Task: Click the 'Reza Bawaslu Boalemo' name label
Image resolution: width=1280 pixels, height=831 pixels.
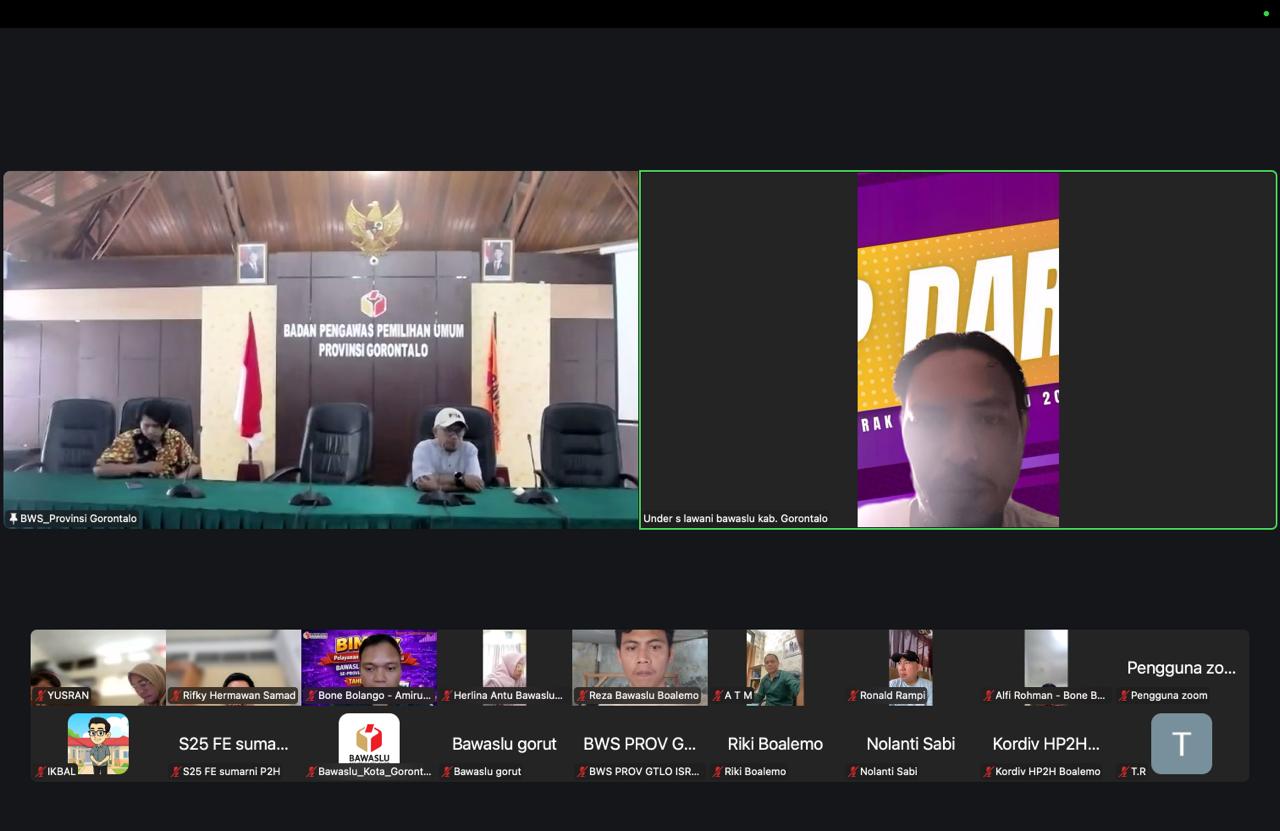Action: (x=644, y=695)
